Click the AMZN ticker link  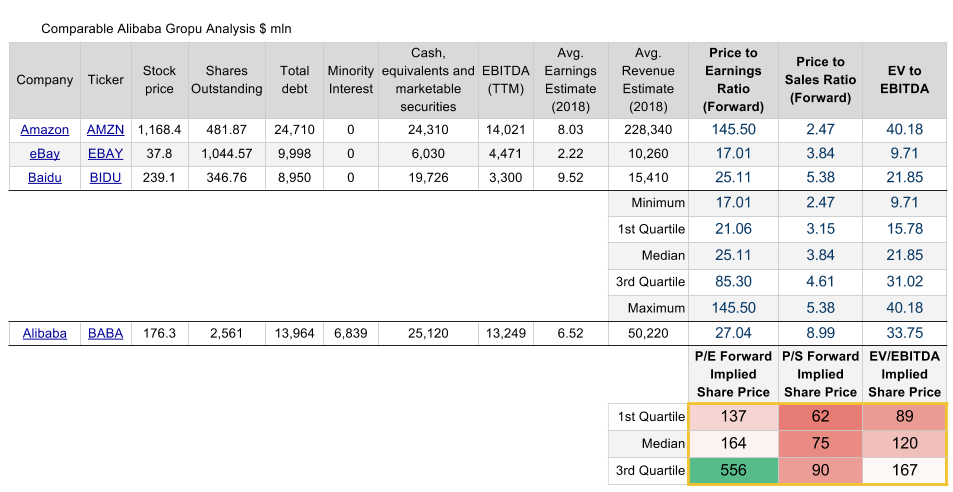tap(105, 129)
